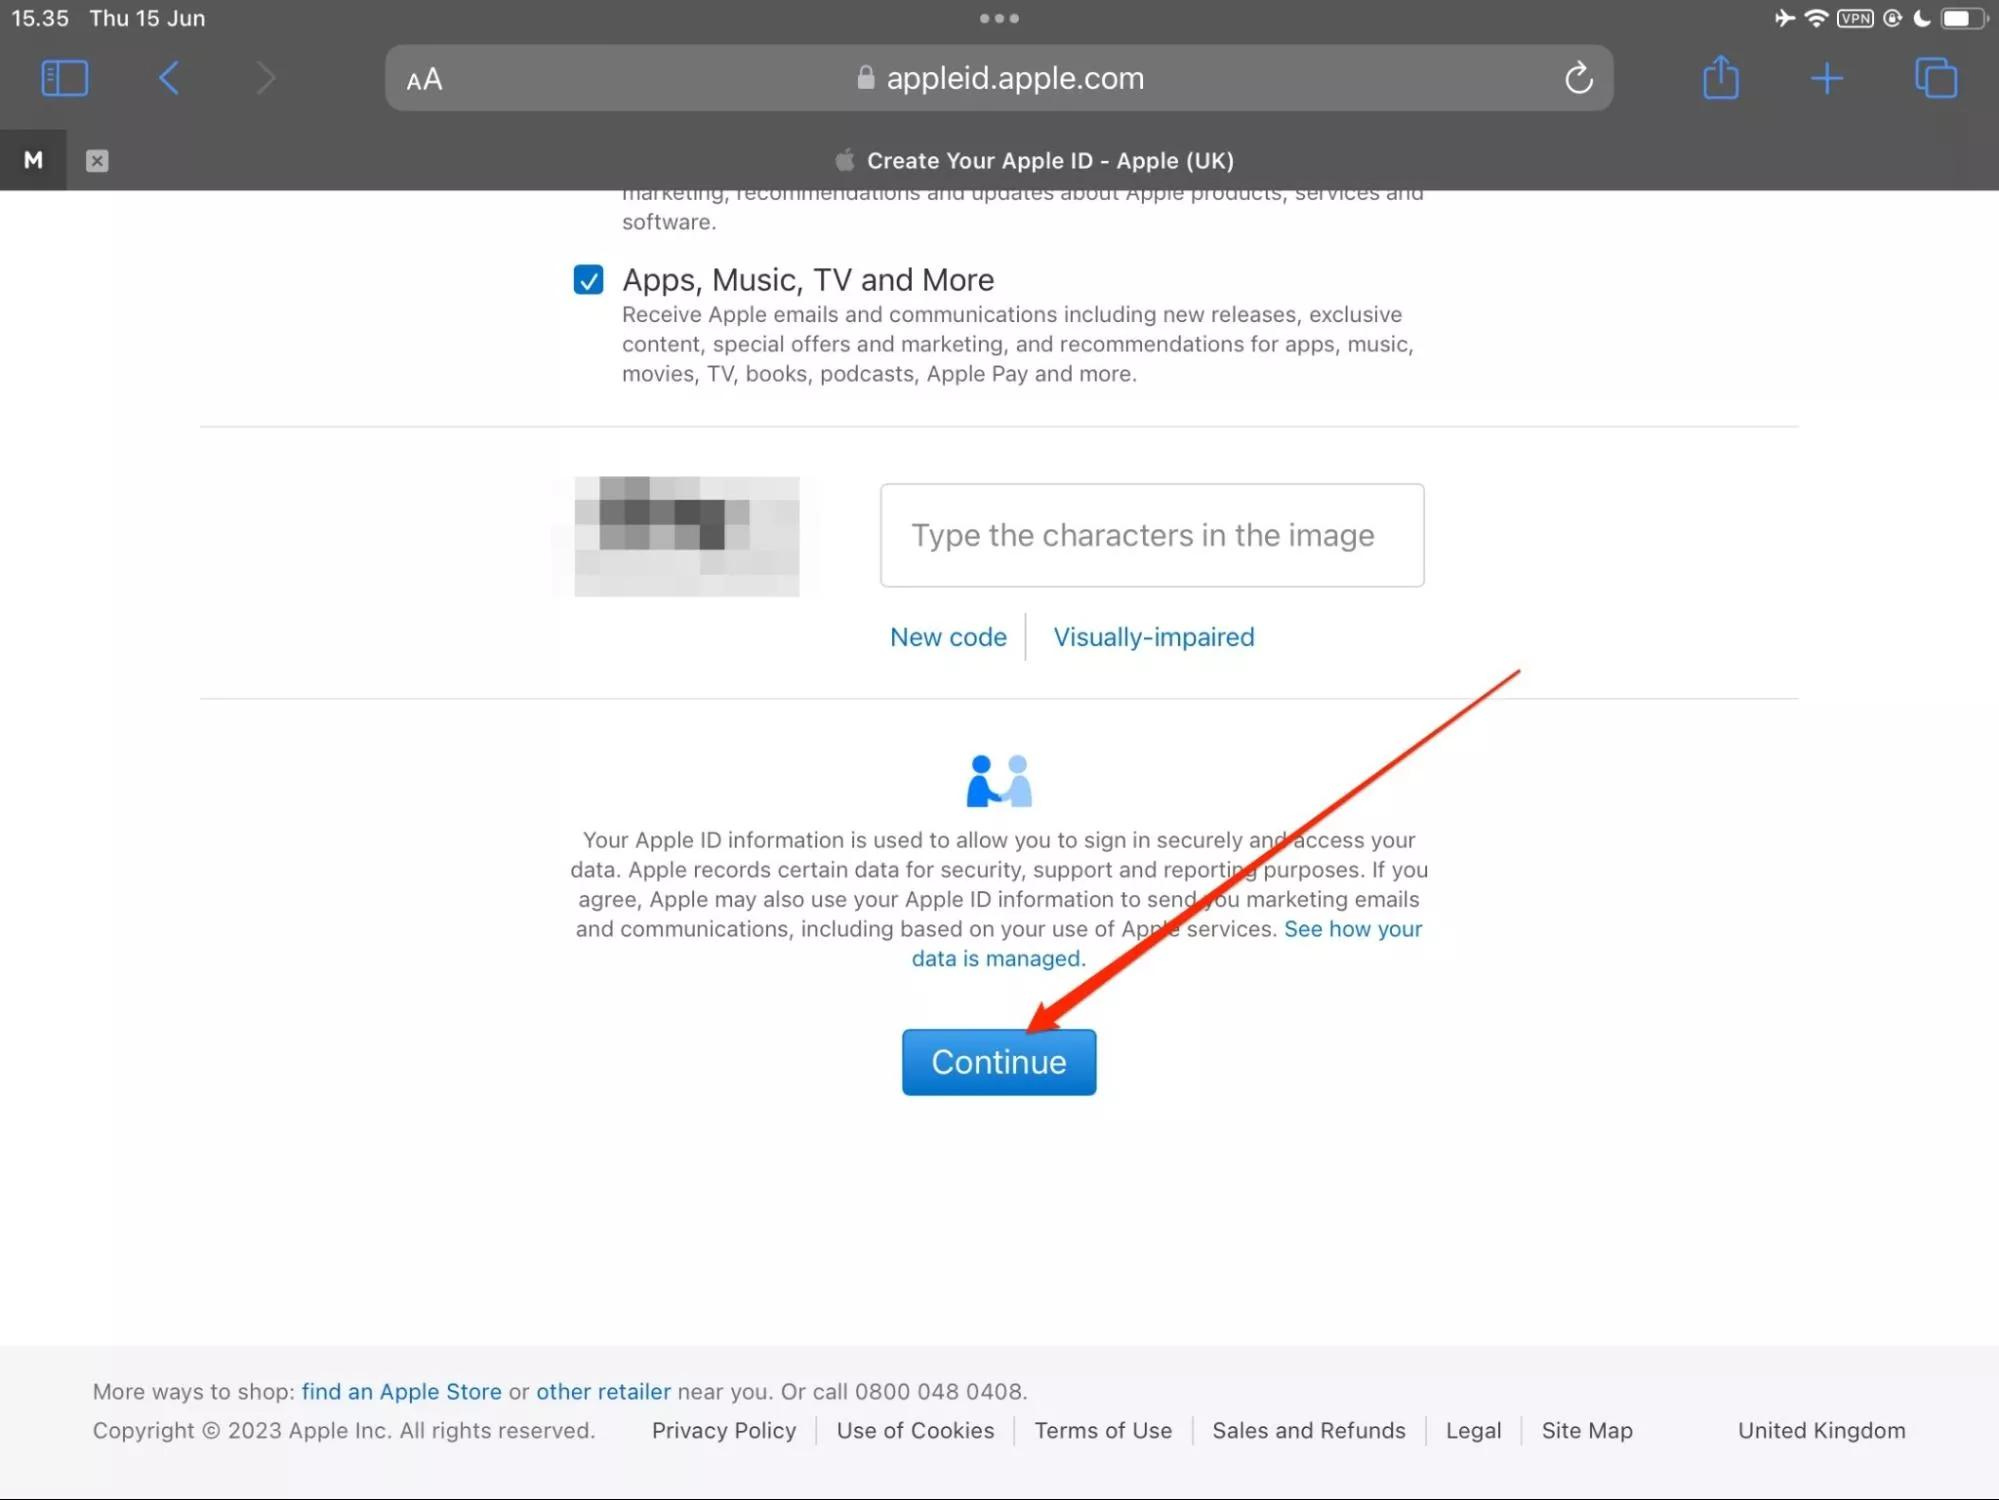The width and height of the screenshot is (1999, 1500).
Task: Open the Privacy Policy page
Action: point(723,1429)
